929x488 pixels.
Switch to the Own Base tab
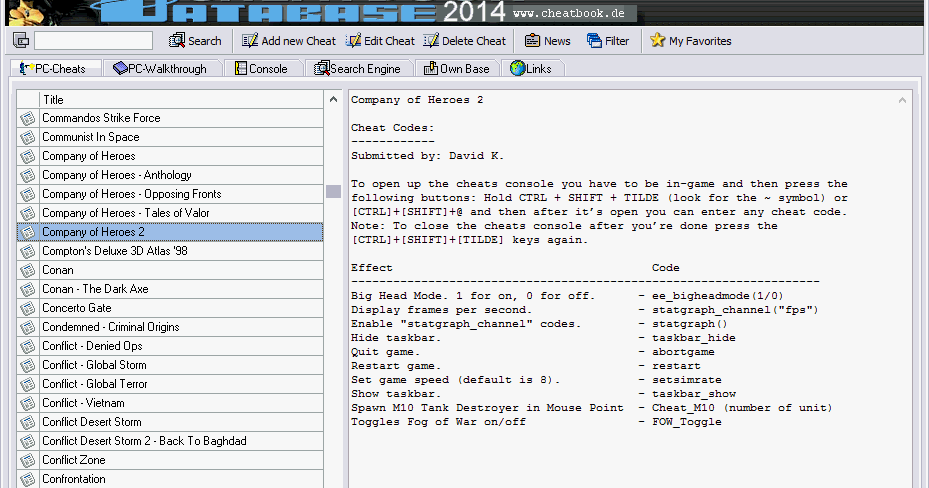(457, 69)
